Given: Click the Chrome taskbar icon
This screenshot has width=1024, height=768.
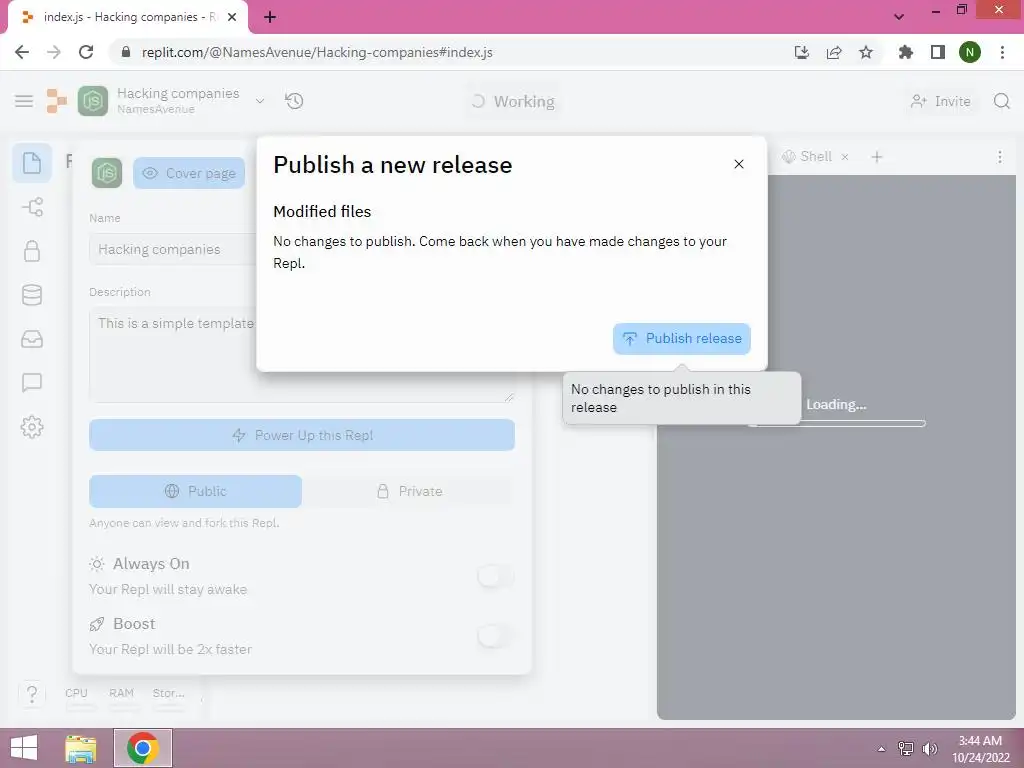Looking at the screenshot, I should pyautogui.click(x=143, y=748).
